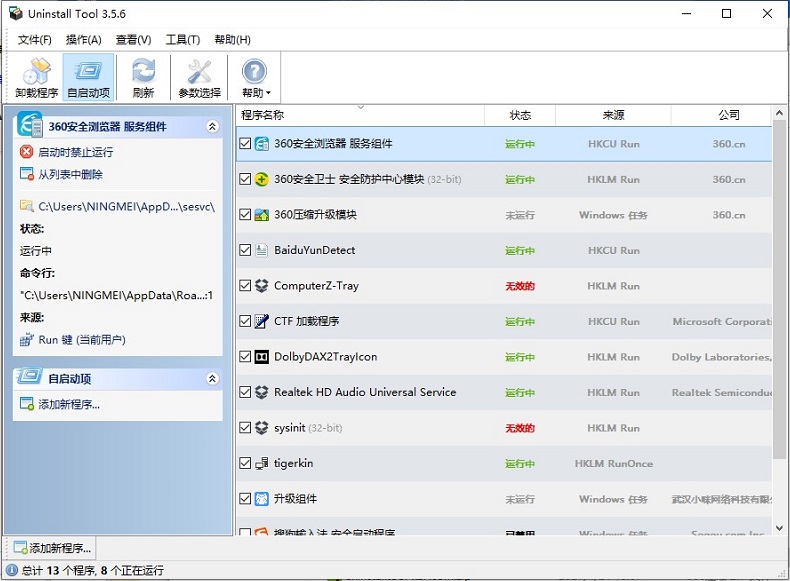Open the 查看(V) menu
The height and width of the screenshot is (581, 790).
click(x=134, y=40)
